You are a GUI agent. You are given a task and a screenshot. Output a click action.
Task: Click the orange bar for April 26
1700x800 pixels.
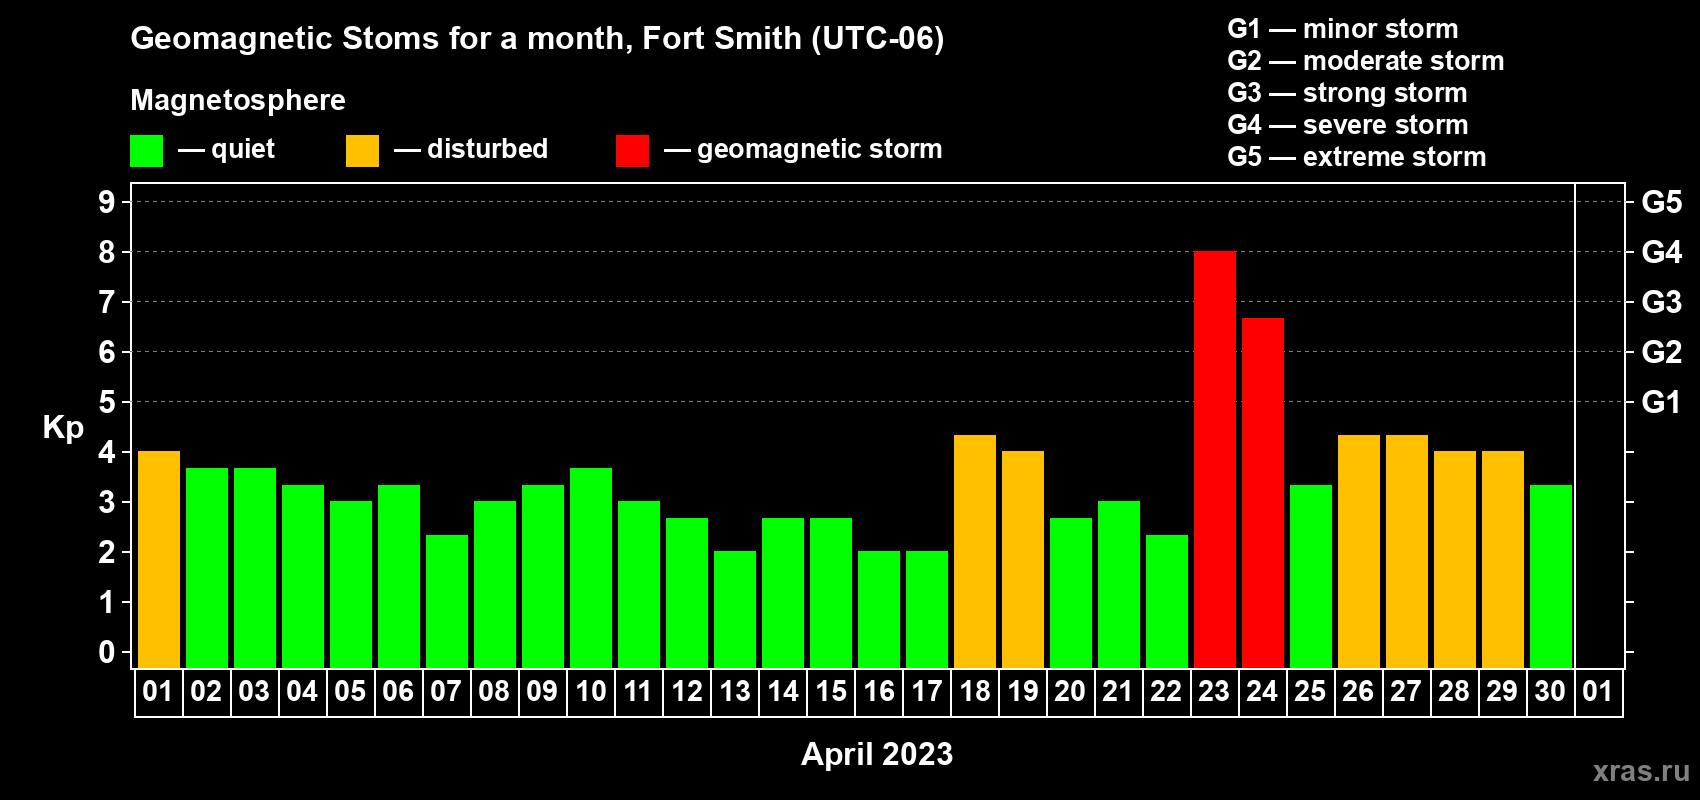tap(1359, 552)
